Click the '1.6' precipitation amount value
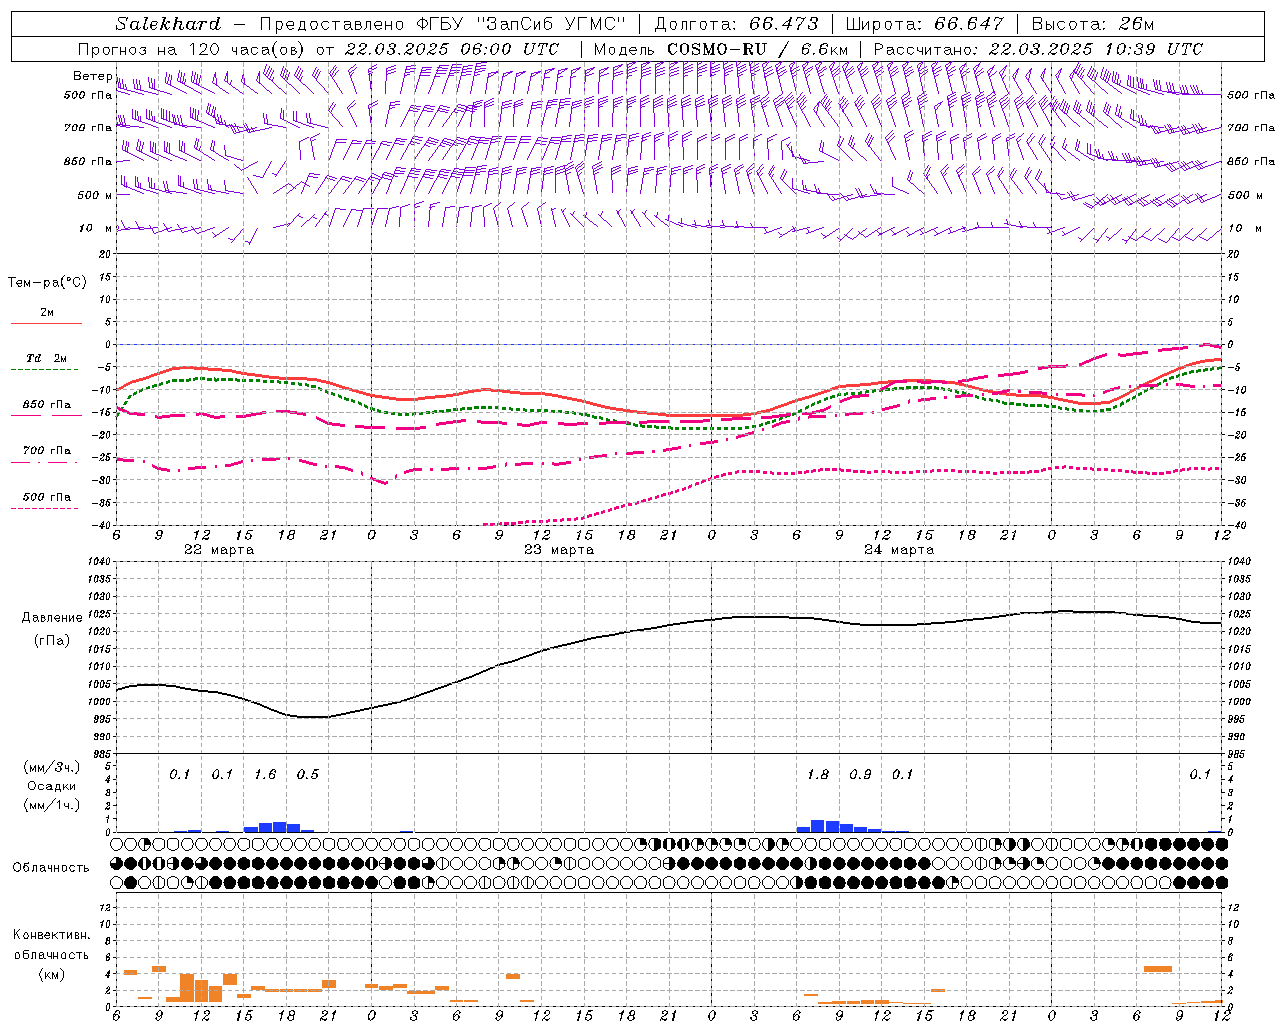The height and width of the screenshot is (1024, 1280). click(x=265, y=775)
